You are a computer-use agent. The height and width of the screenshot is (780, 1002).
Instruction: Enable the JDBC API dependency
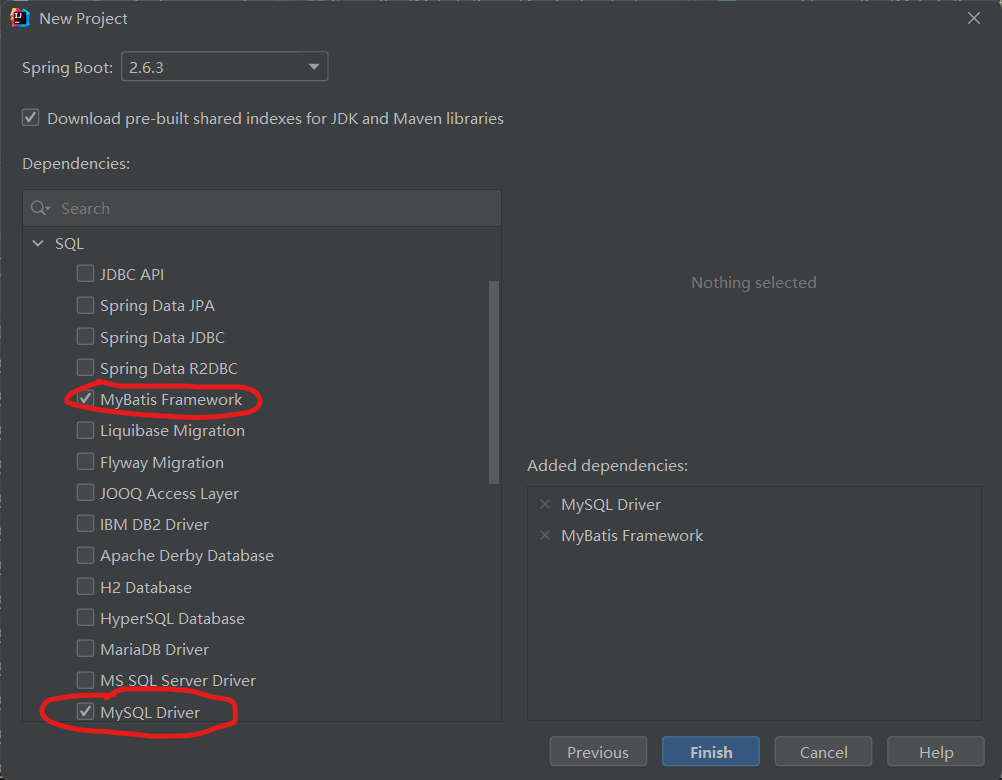[85, 273]
